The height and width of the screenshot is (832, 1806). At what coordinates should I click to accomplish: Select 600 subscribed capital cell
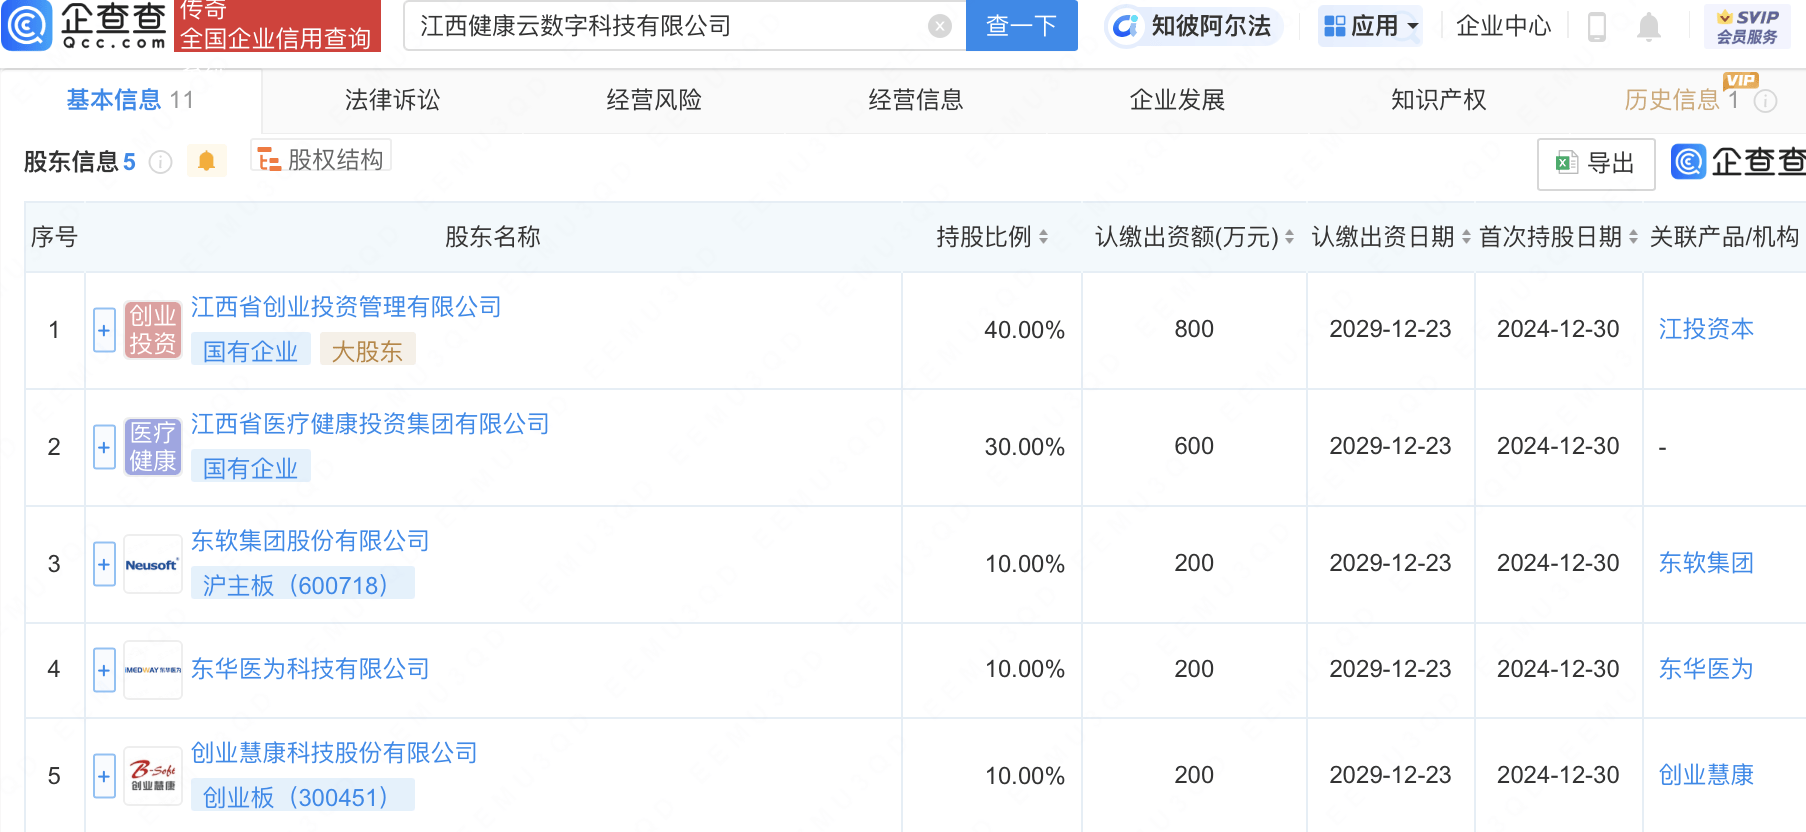1194,446
